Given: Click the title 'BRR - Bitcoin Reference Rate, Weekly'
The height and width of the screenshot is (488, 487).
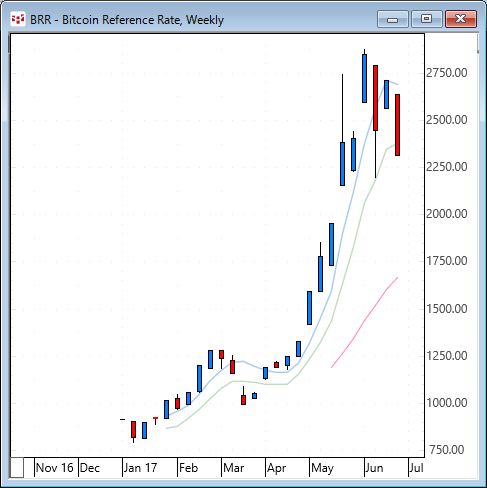Looking at the screenshot, I should point(127,20).
